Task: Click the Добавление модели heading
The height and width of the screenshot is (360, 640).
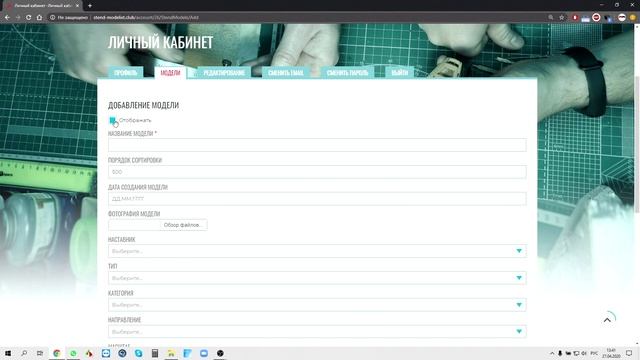Action: coord(143,105)
